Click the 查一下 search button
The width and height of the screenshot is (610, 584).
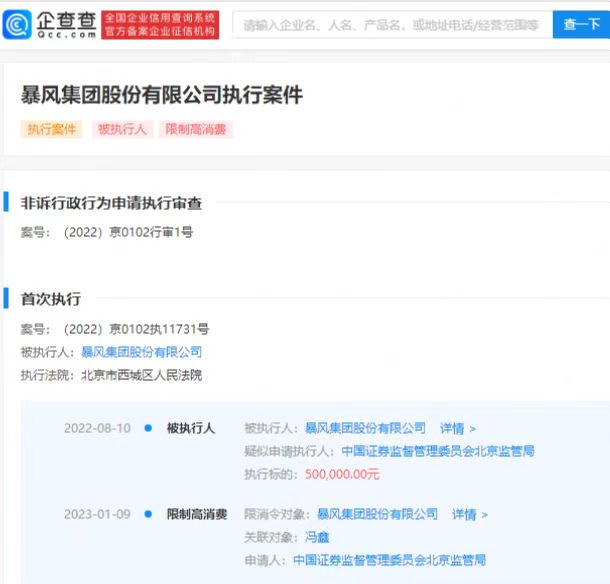coord(581,25)
